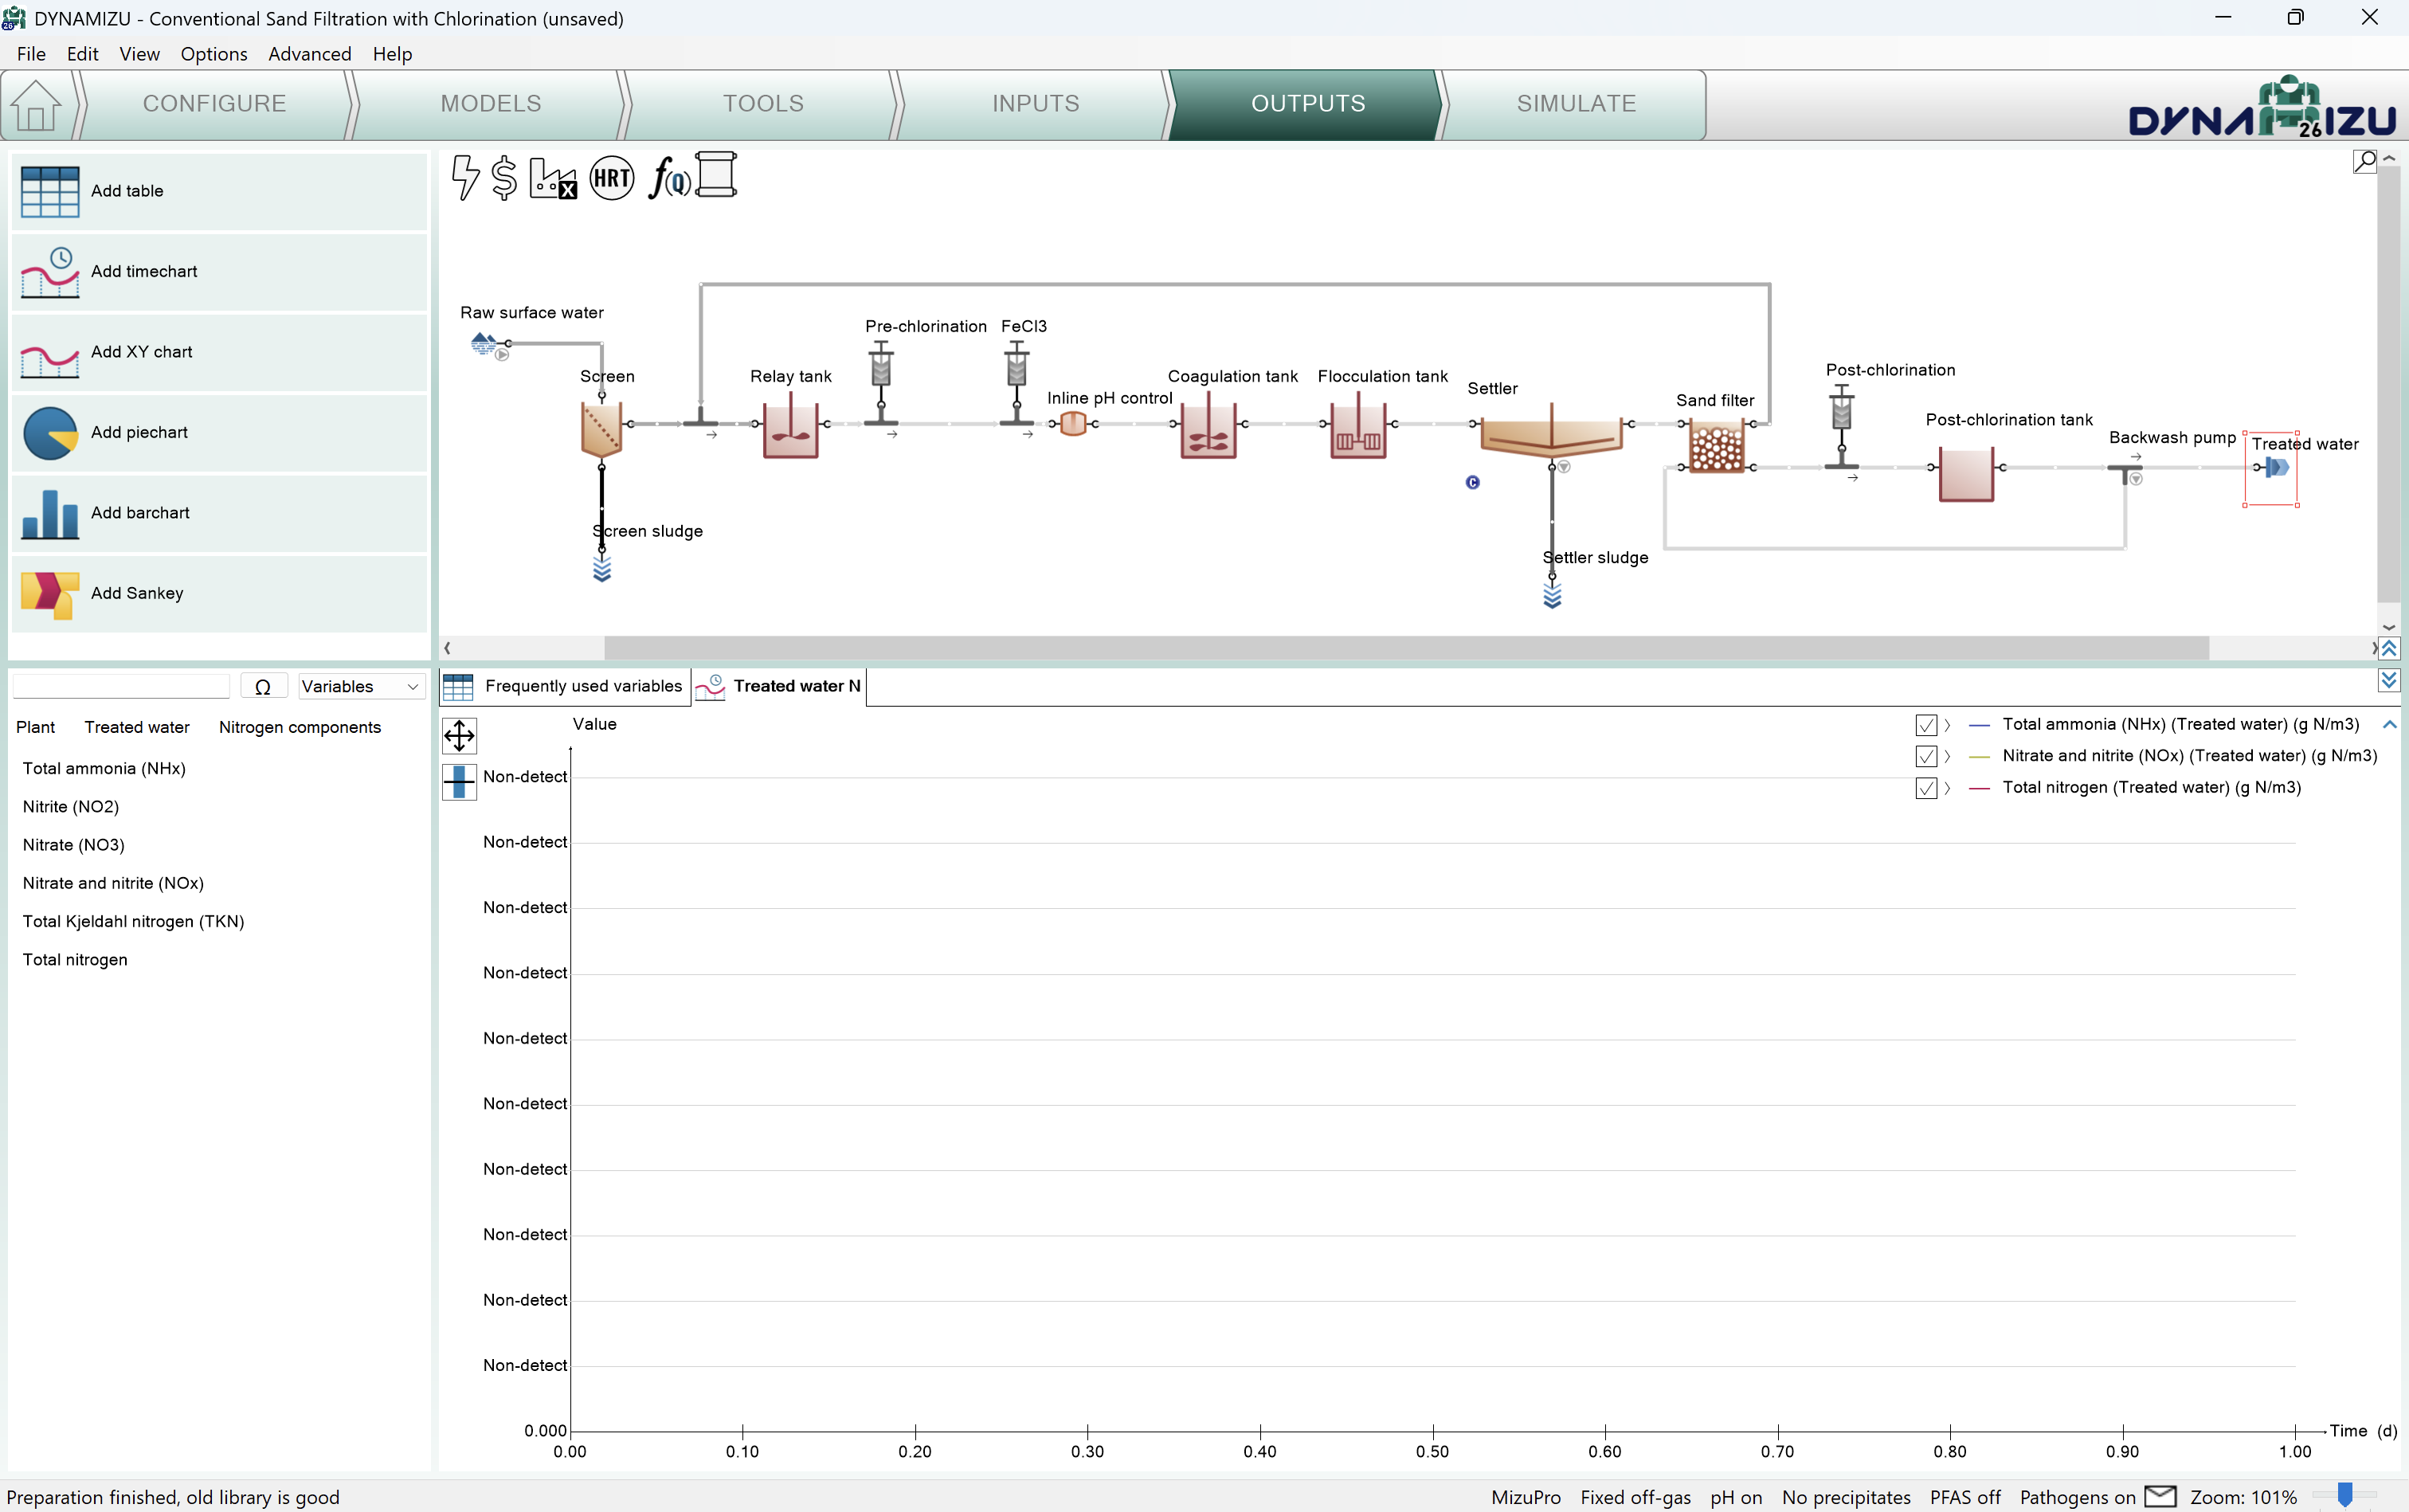Toggle Nitrate and nitrite (NOx) series checkbox

pos(1926,756)
